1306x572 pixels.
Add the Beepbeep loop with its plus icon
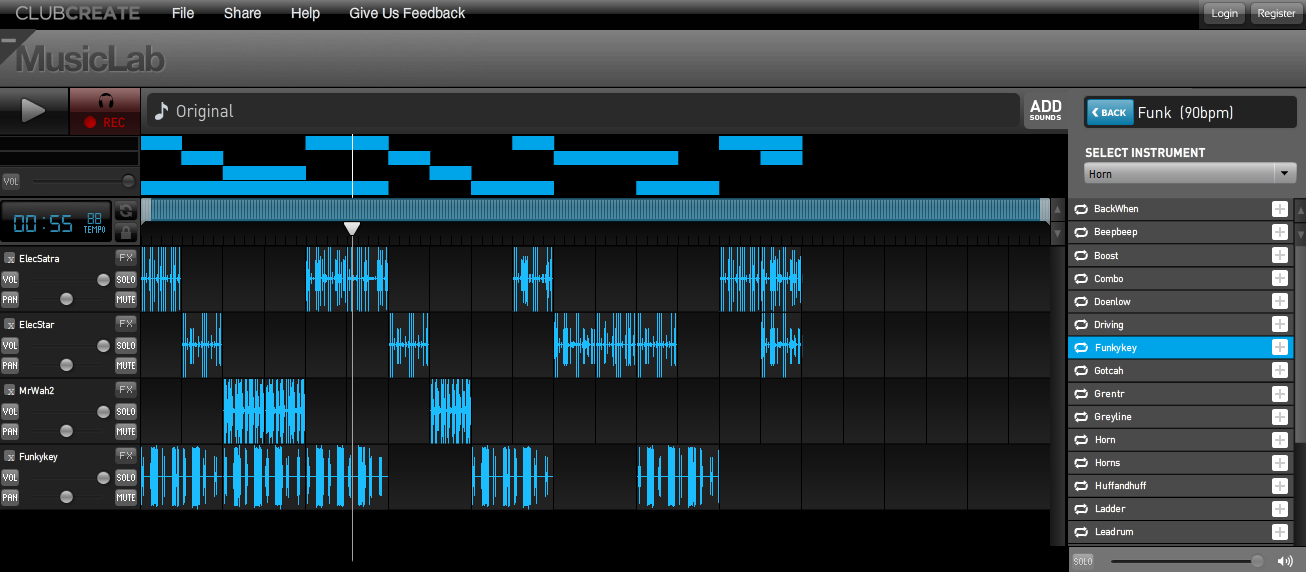pos(1279,232)
